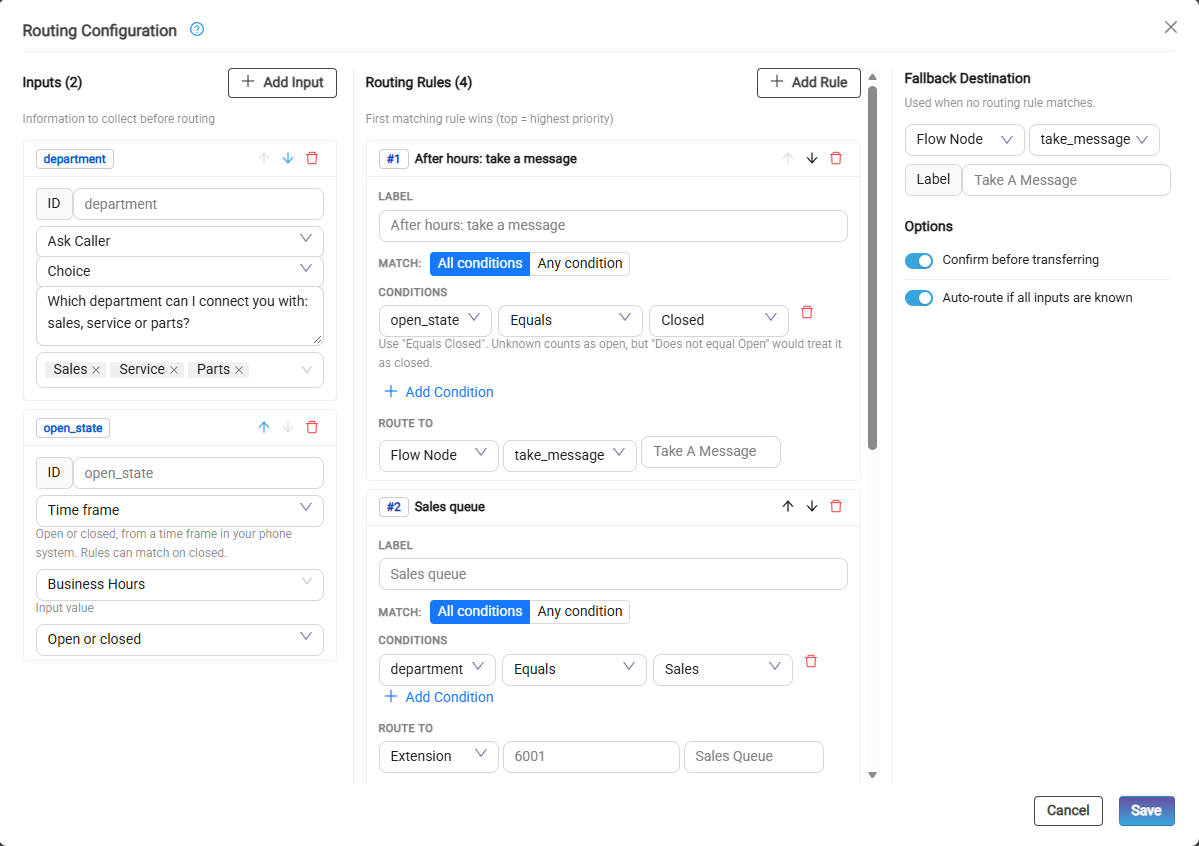Move Sales queue rule down
The width and height of the screenshot is (1199, 846).
(x=812, y=506)
